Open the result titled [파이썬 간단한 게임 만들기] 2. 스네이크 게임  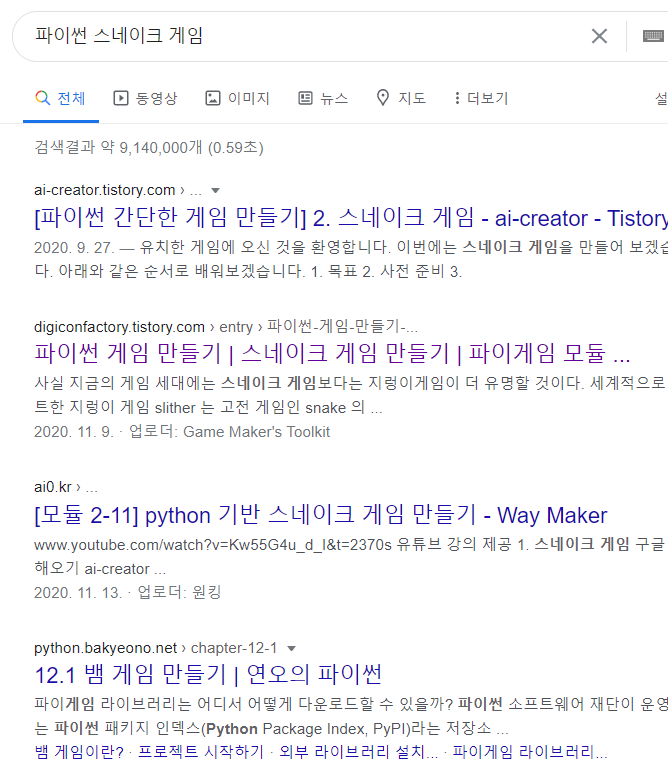351,218
